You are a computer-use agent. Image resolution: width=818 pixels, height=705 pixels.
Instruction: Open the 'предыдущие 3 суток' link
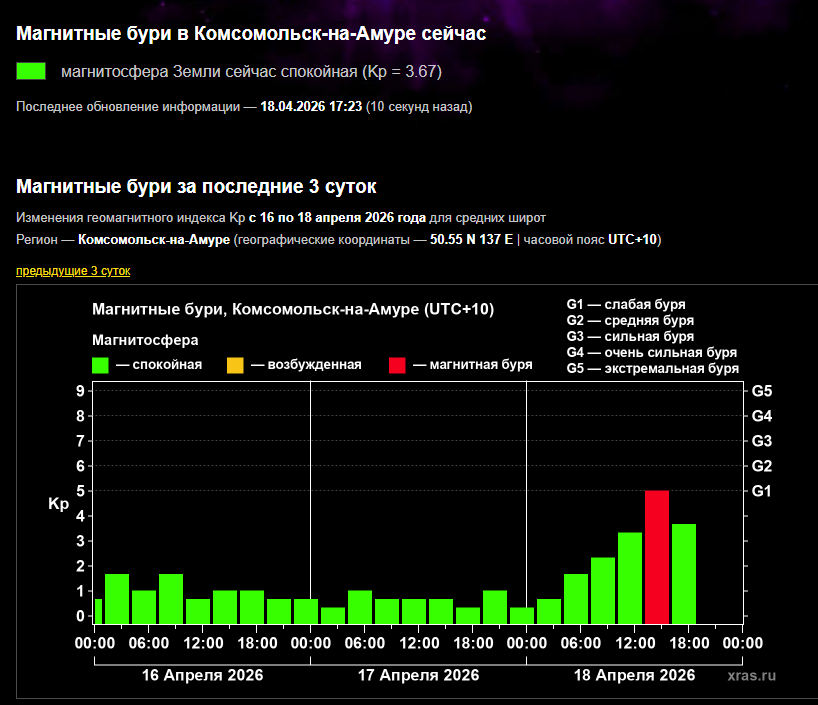point(73,271)
